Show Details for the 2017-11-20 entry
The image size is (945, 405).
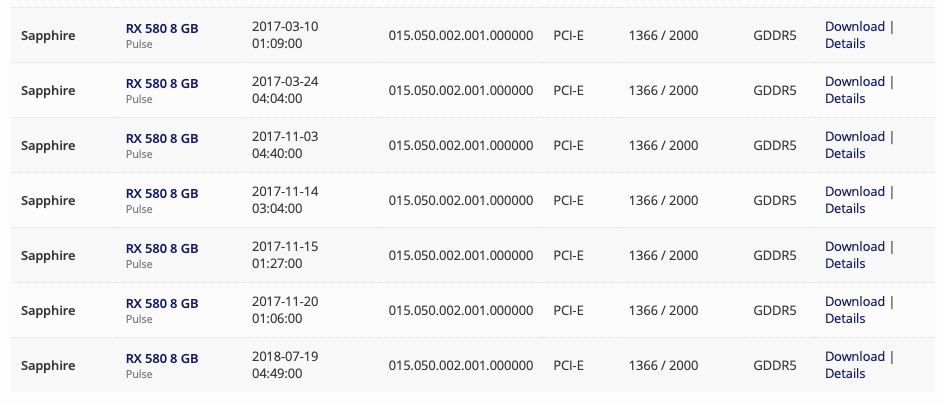tap(845, 319)
